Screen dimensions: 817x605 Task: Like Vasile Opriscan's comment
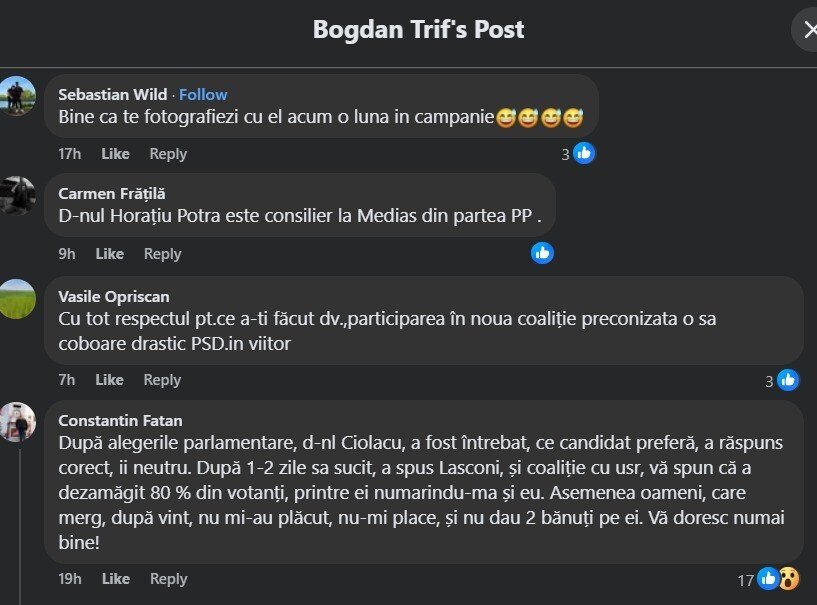pyautogui.click(x=109, y=380)
